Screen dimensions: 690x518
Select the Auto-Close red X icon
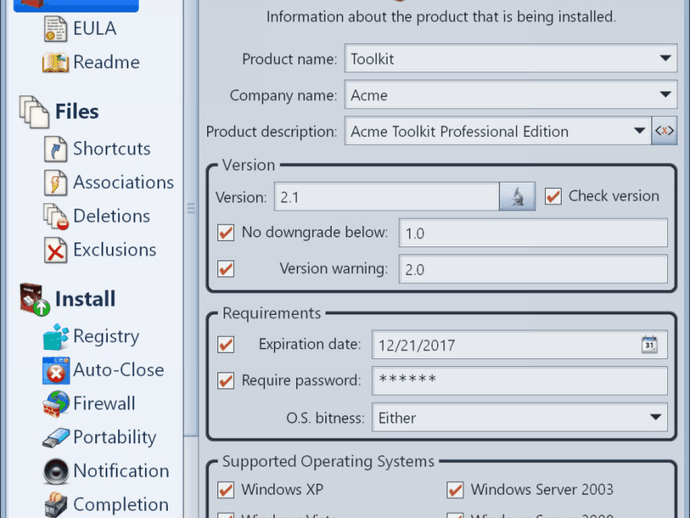[55, 371]
